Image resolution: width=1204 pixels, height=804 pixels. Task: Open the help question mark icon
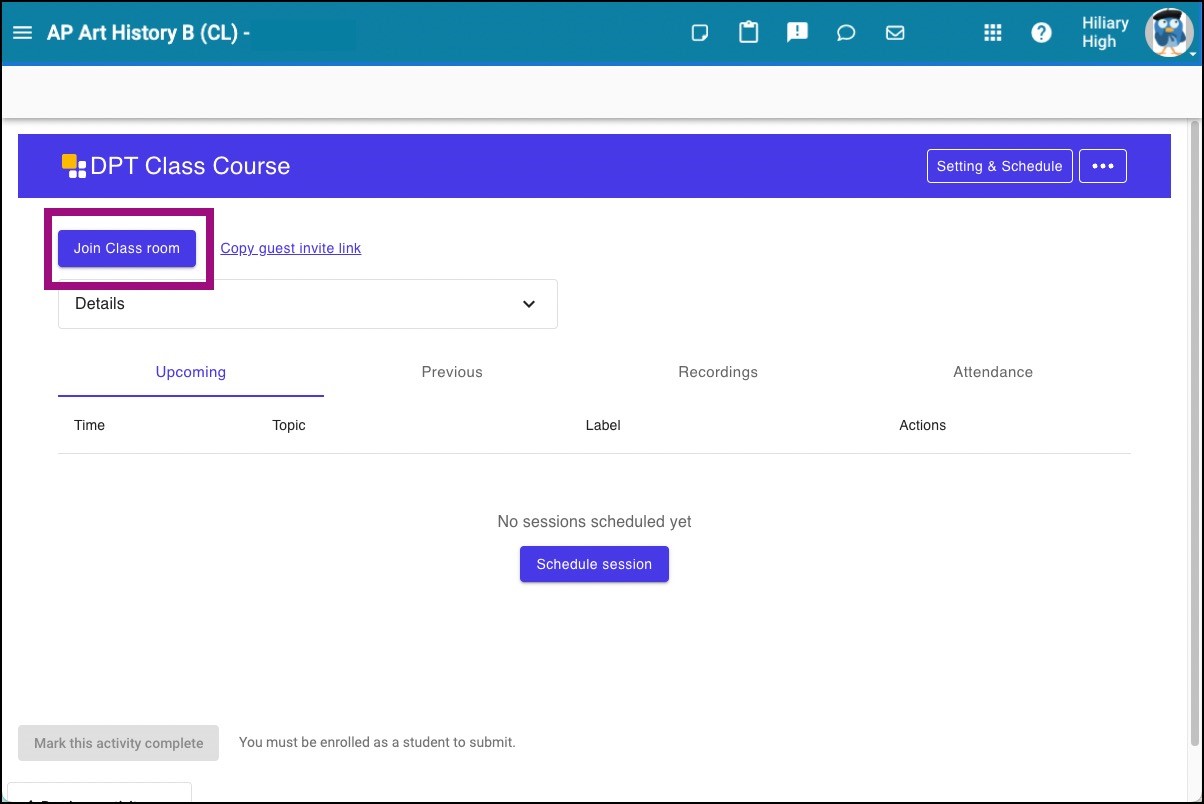point(1042,32)
